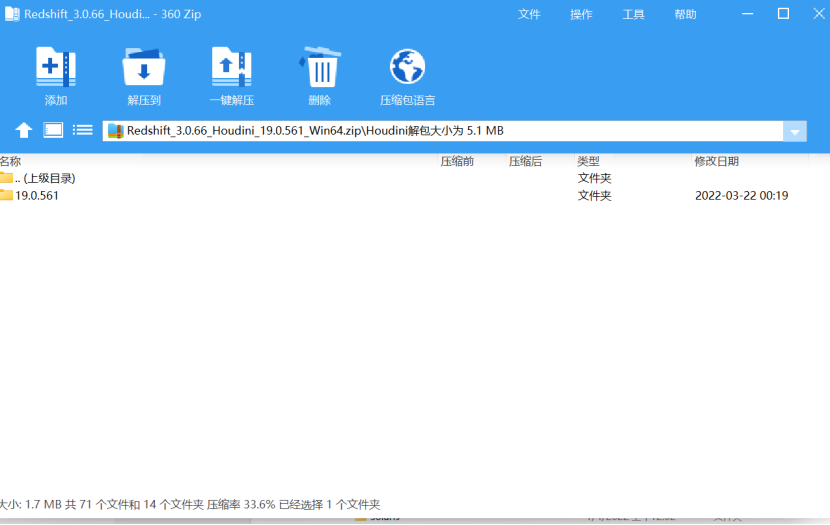This screenshot has width=830, height=525.
Task: Click the Add (添加) archive icon
Action: click(56, 67)
